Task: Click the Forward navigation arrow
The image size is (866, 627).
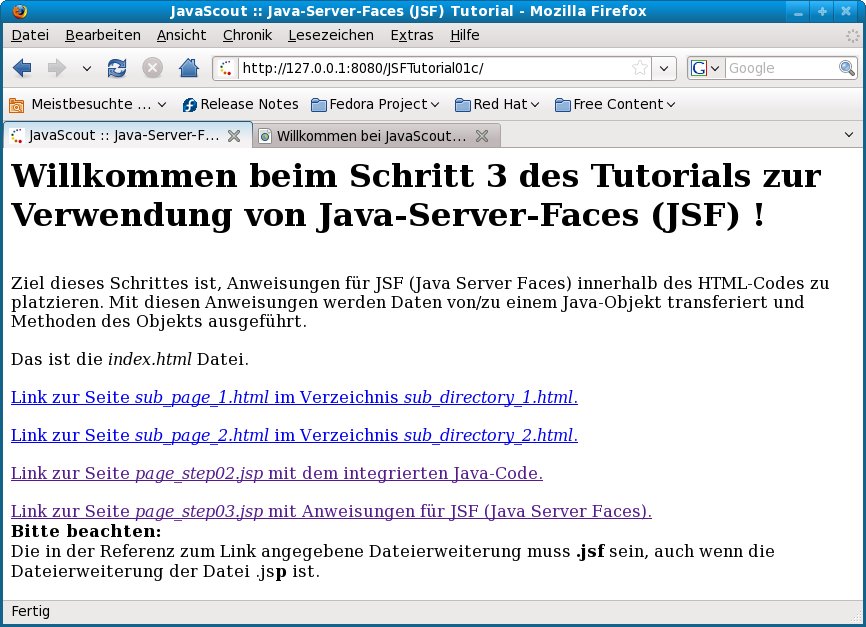Action: 56,68
